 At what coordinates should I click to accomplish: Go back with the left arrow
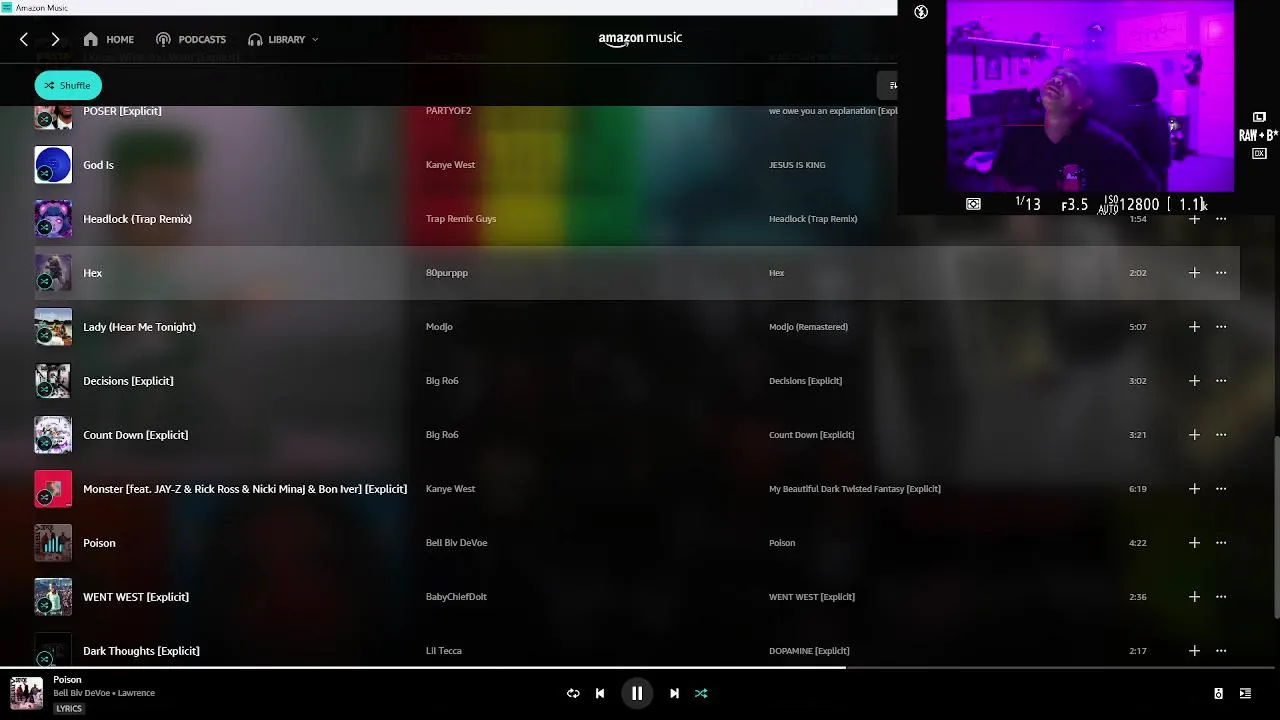click(x=24, y=39)
